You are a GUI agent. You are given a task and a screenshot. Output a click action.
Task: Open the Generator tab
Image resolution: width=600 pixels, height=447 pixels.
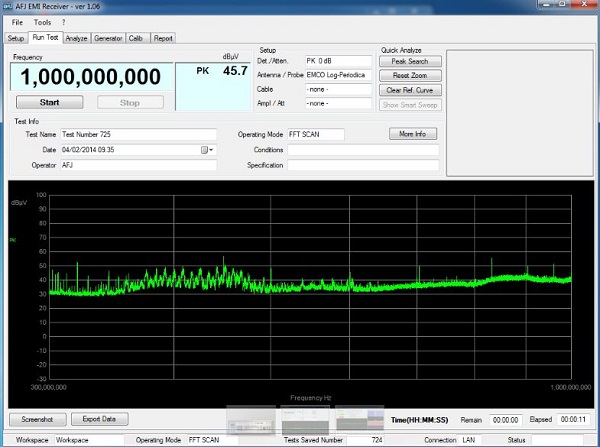108,38
